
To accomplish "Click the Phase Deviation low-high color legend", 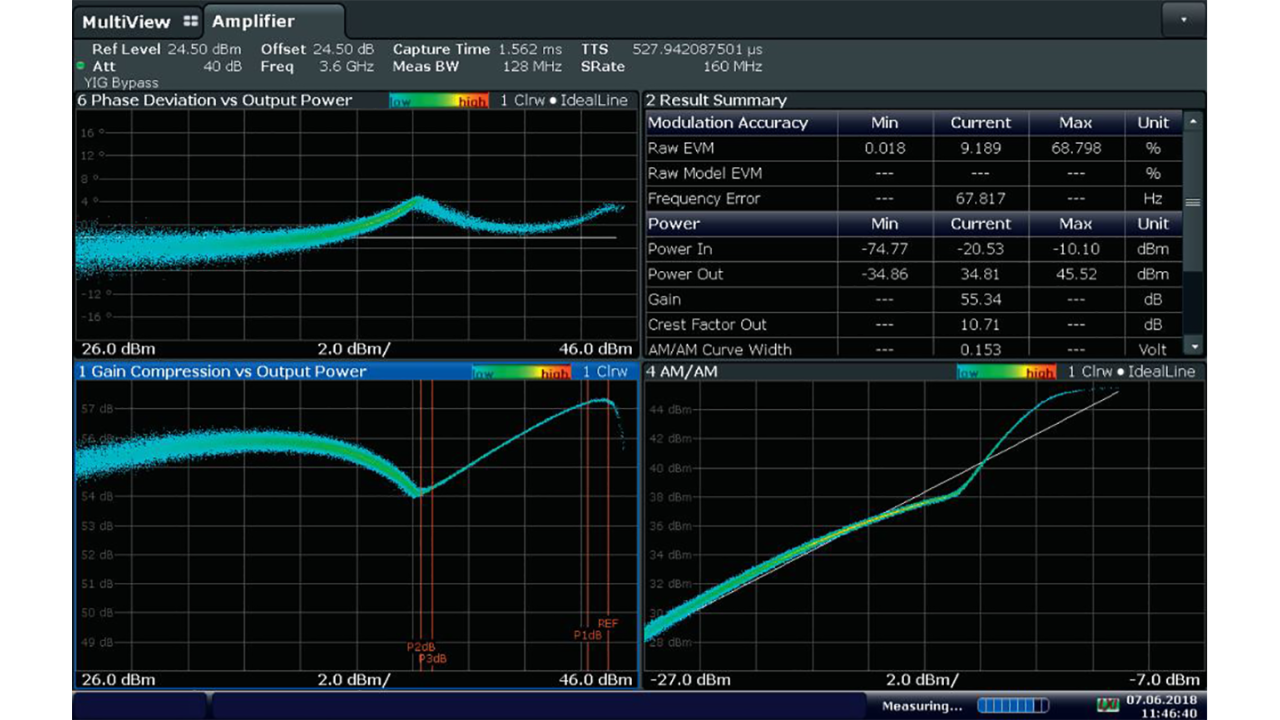I will 439,101.
